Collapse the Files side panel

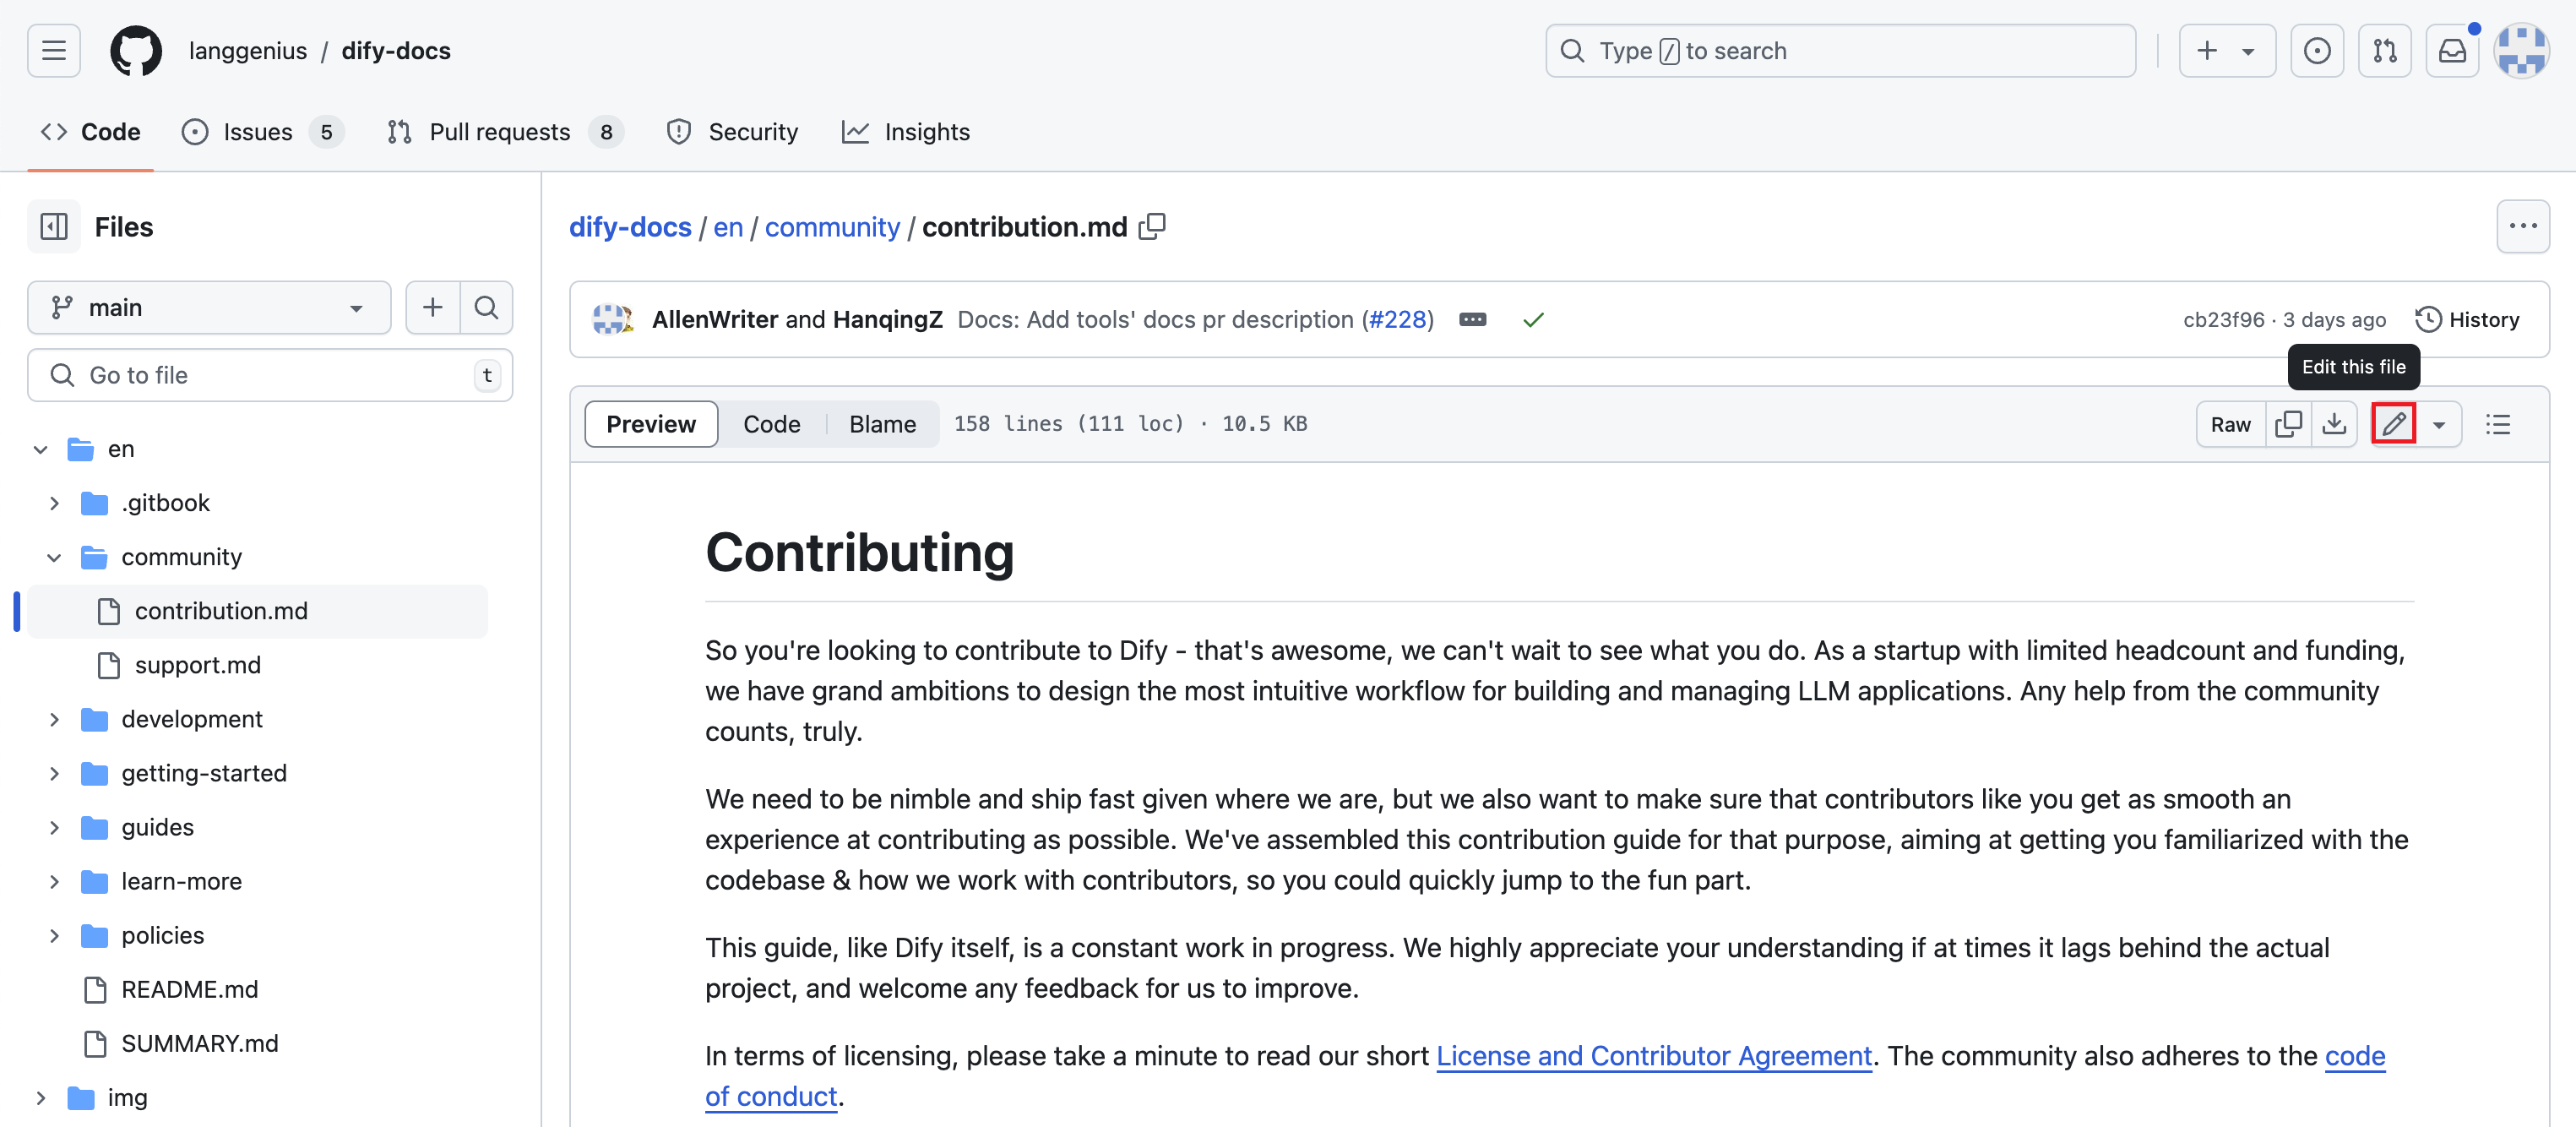54,227
